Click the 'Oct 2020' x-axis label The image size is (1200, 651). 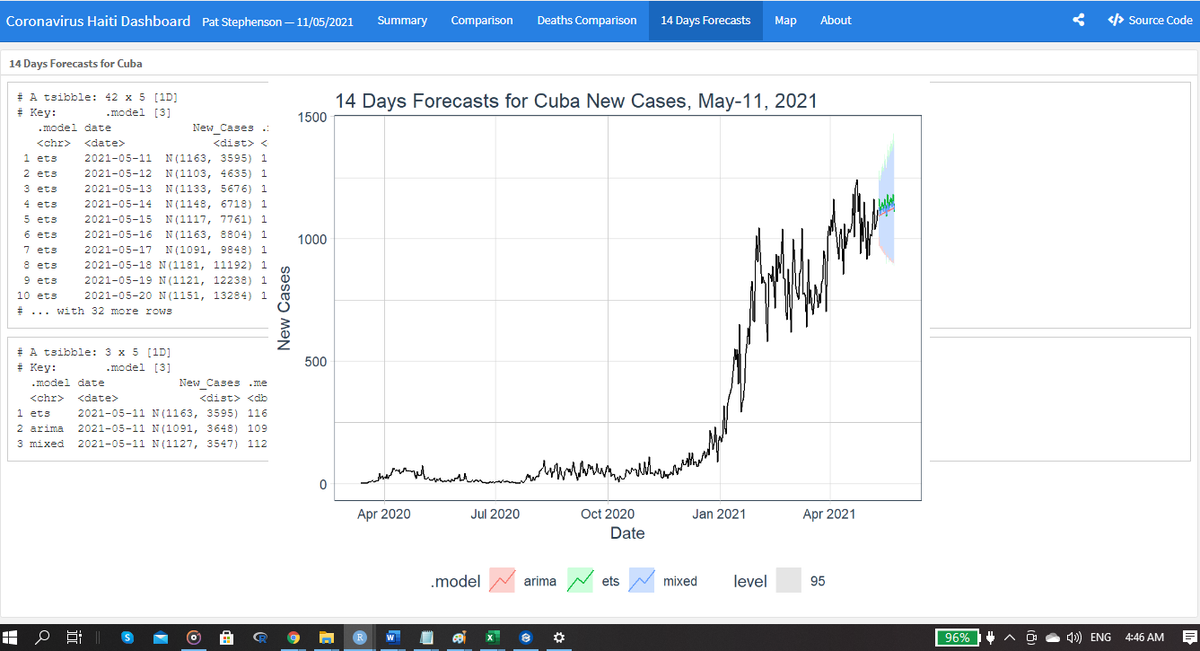coord(607,514)
